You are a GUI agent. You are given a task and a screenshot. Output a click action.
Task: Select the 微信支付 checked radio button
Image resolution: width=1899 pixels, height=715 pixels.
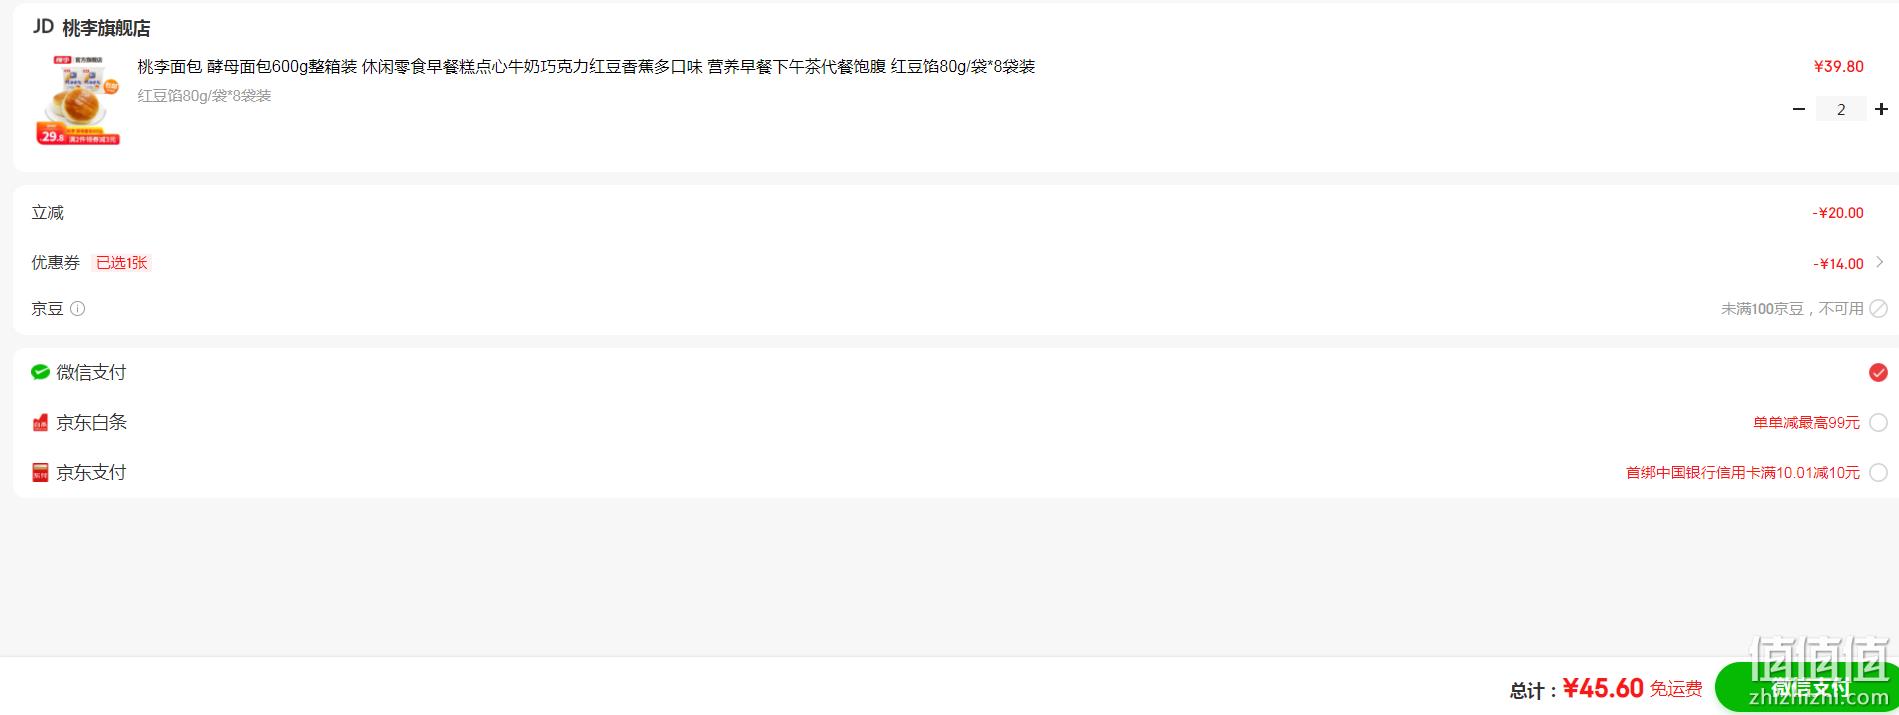tap(1878, 373)
